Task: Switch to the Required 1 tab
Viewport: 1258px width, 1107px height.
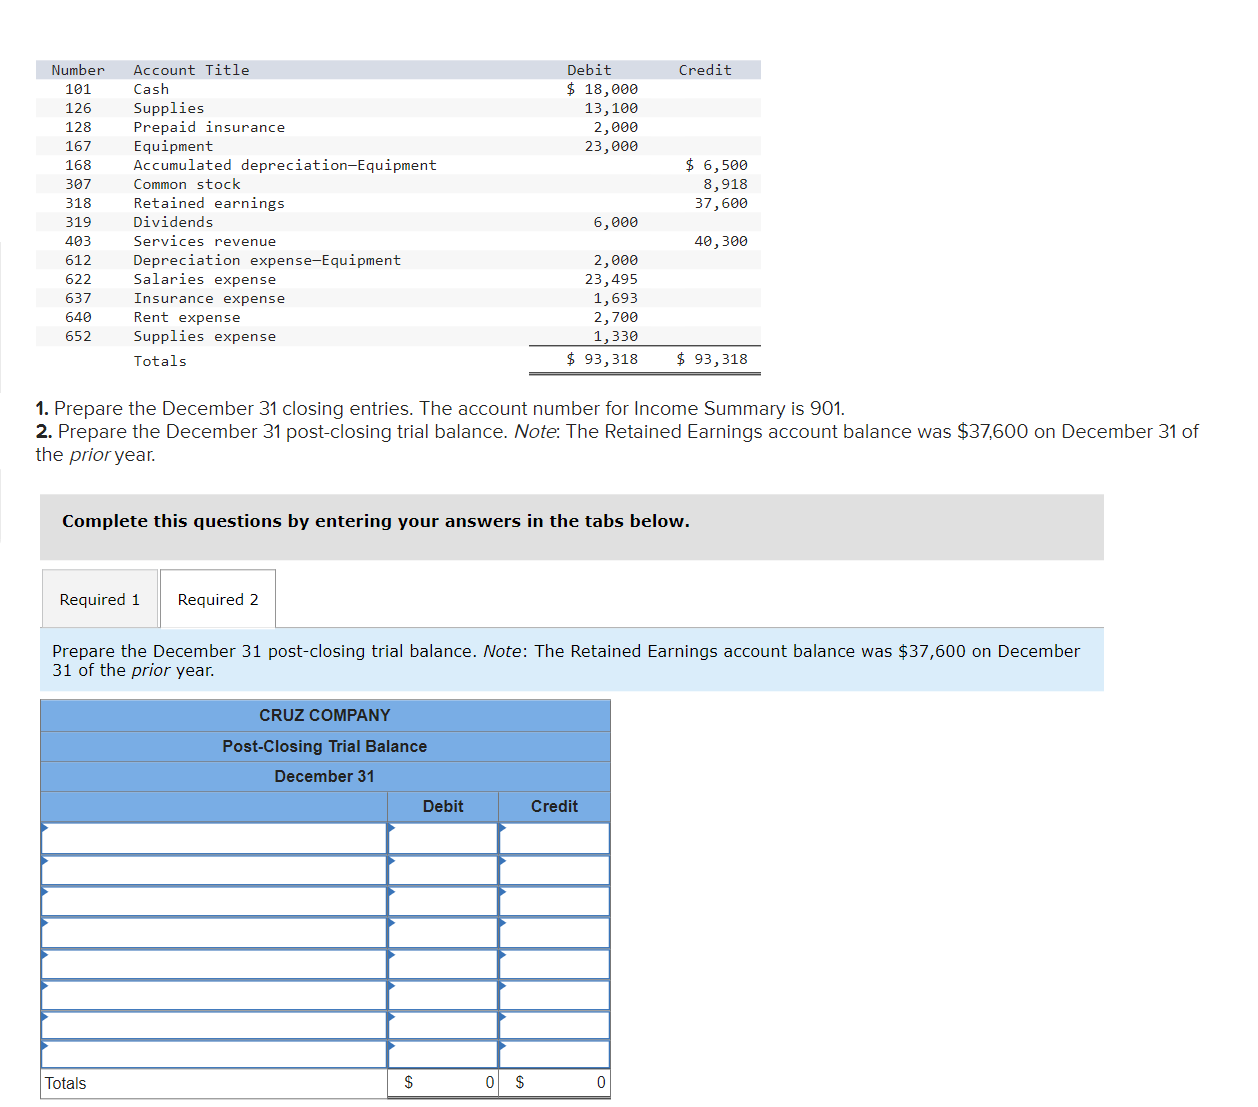Action: coord(99,599)
